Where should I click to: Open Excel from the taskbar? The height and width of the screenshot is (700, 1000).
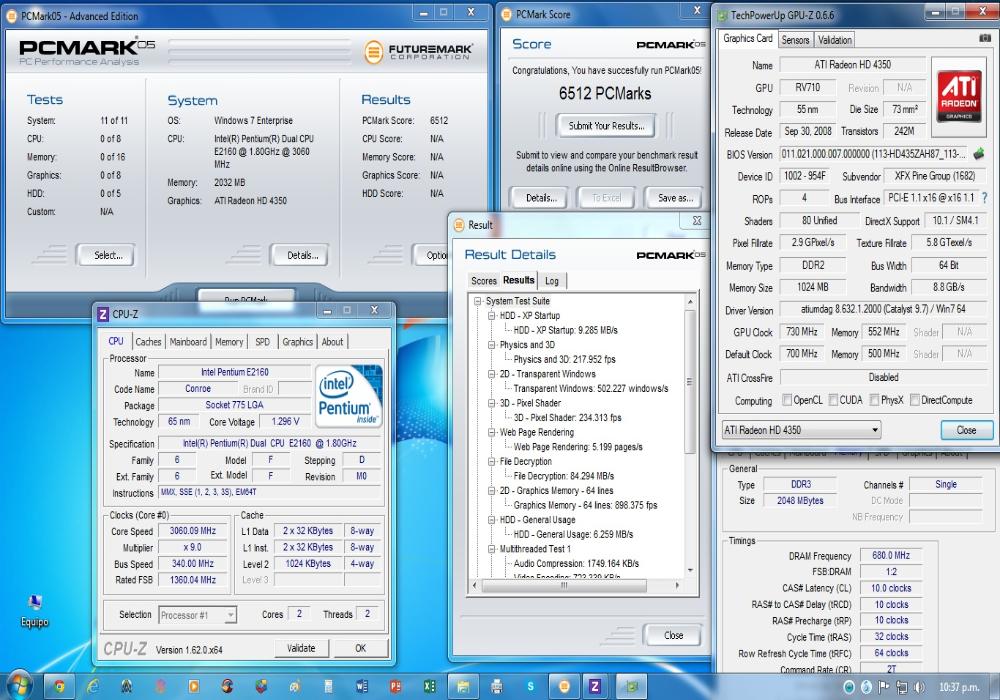coord(429,686)
